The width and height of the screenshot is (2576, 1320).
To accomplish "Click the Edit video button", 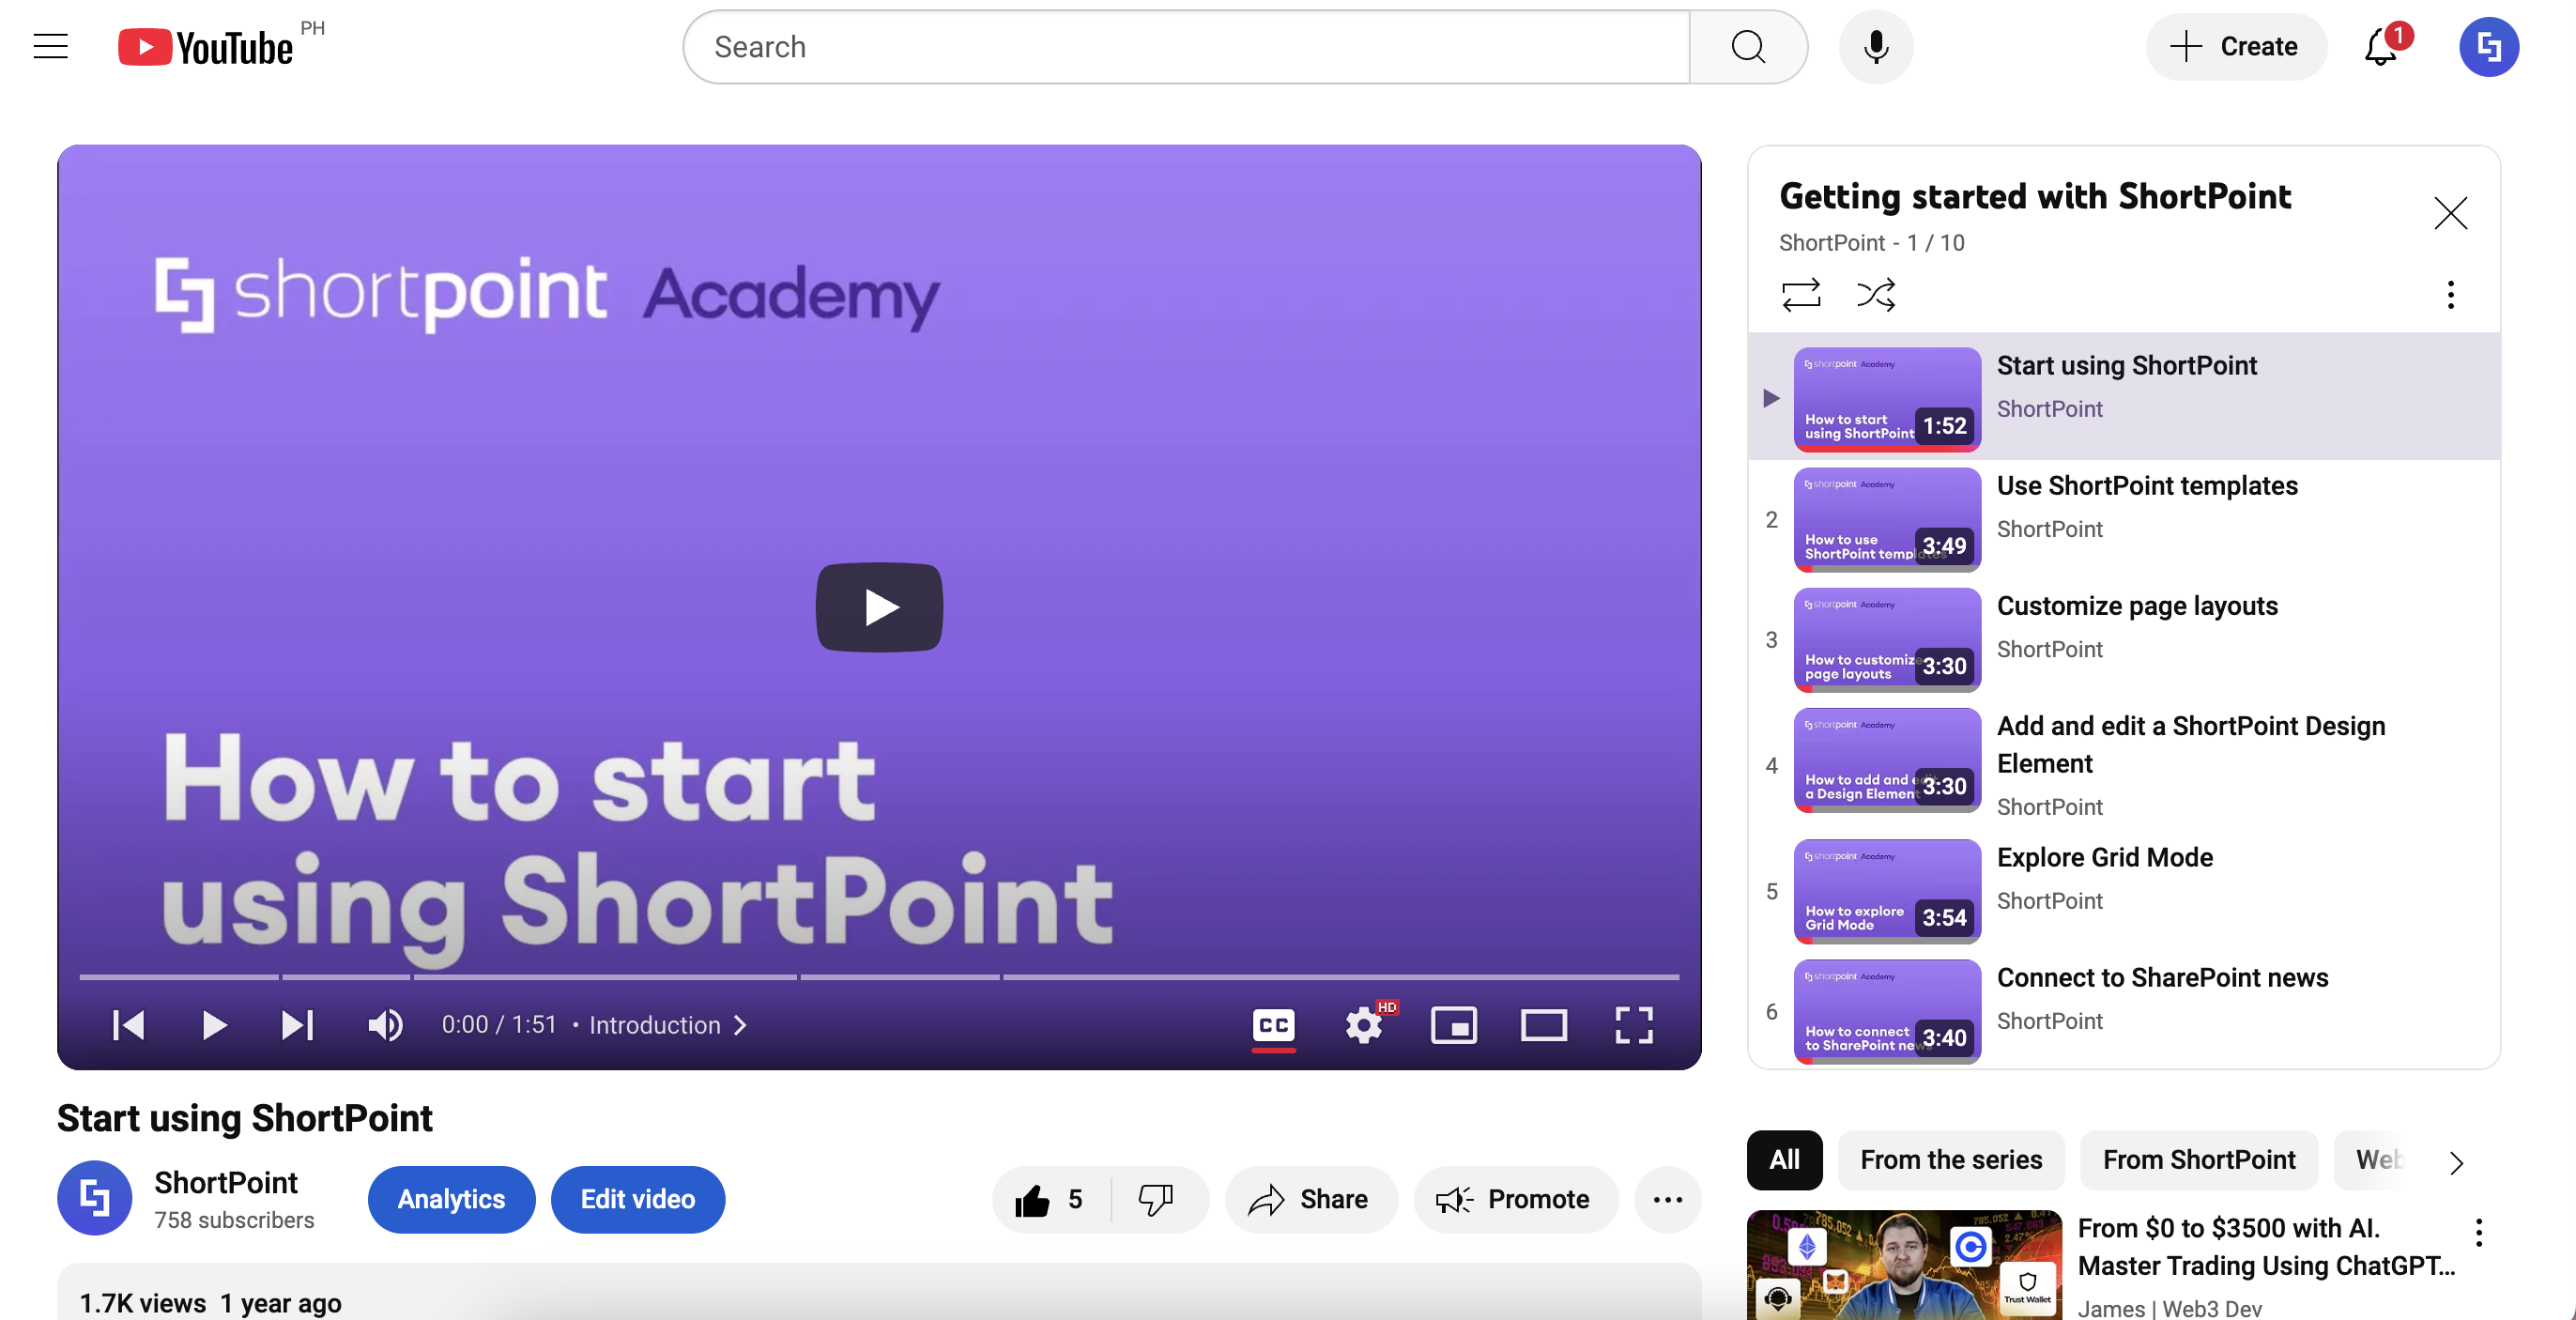I will tap(637, 1199).
